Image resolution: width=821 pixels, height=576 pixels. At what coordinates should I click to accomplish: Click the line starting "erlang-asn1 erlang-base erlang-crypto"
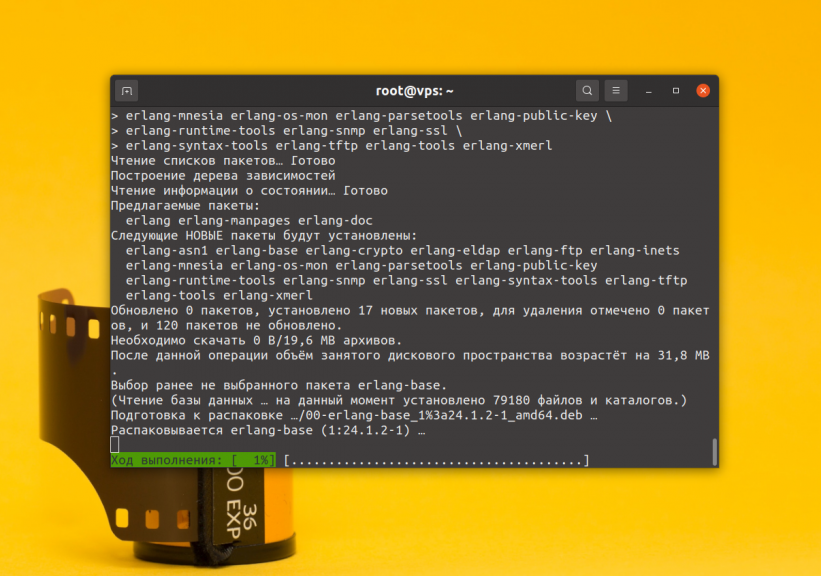[x=403, y=251]
